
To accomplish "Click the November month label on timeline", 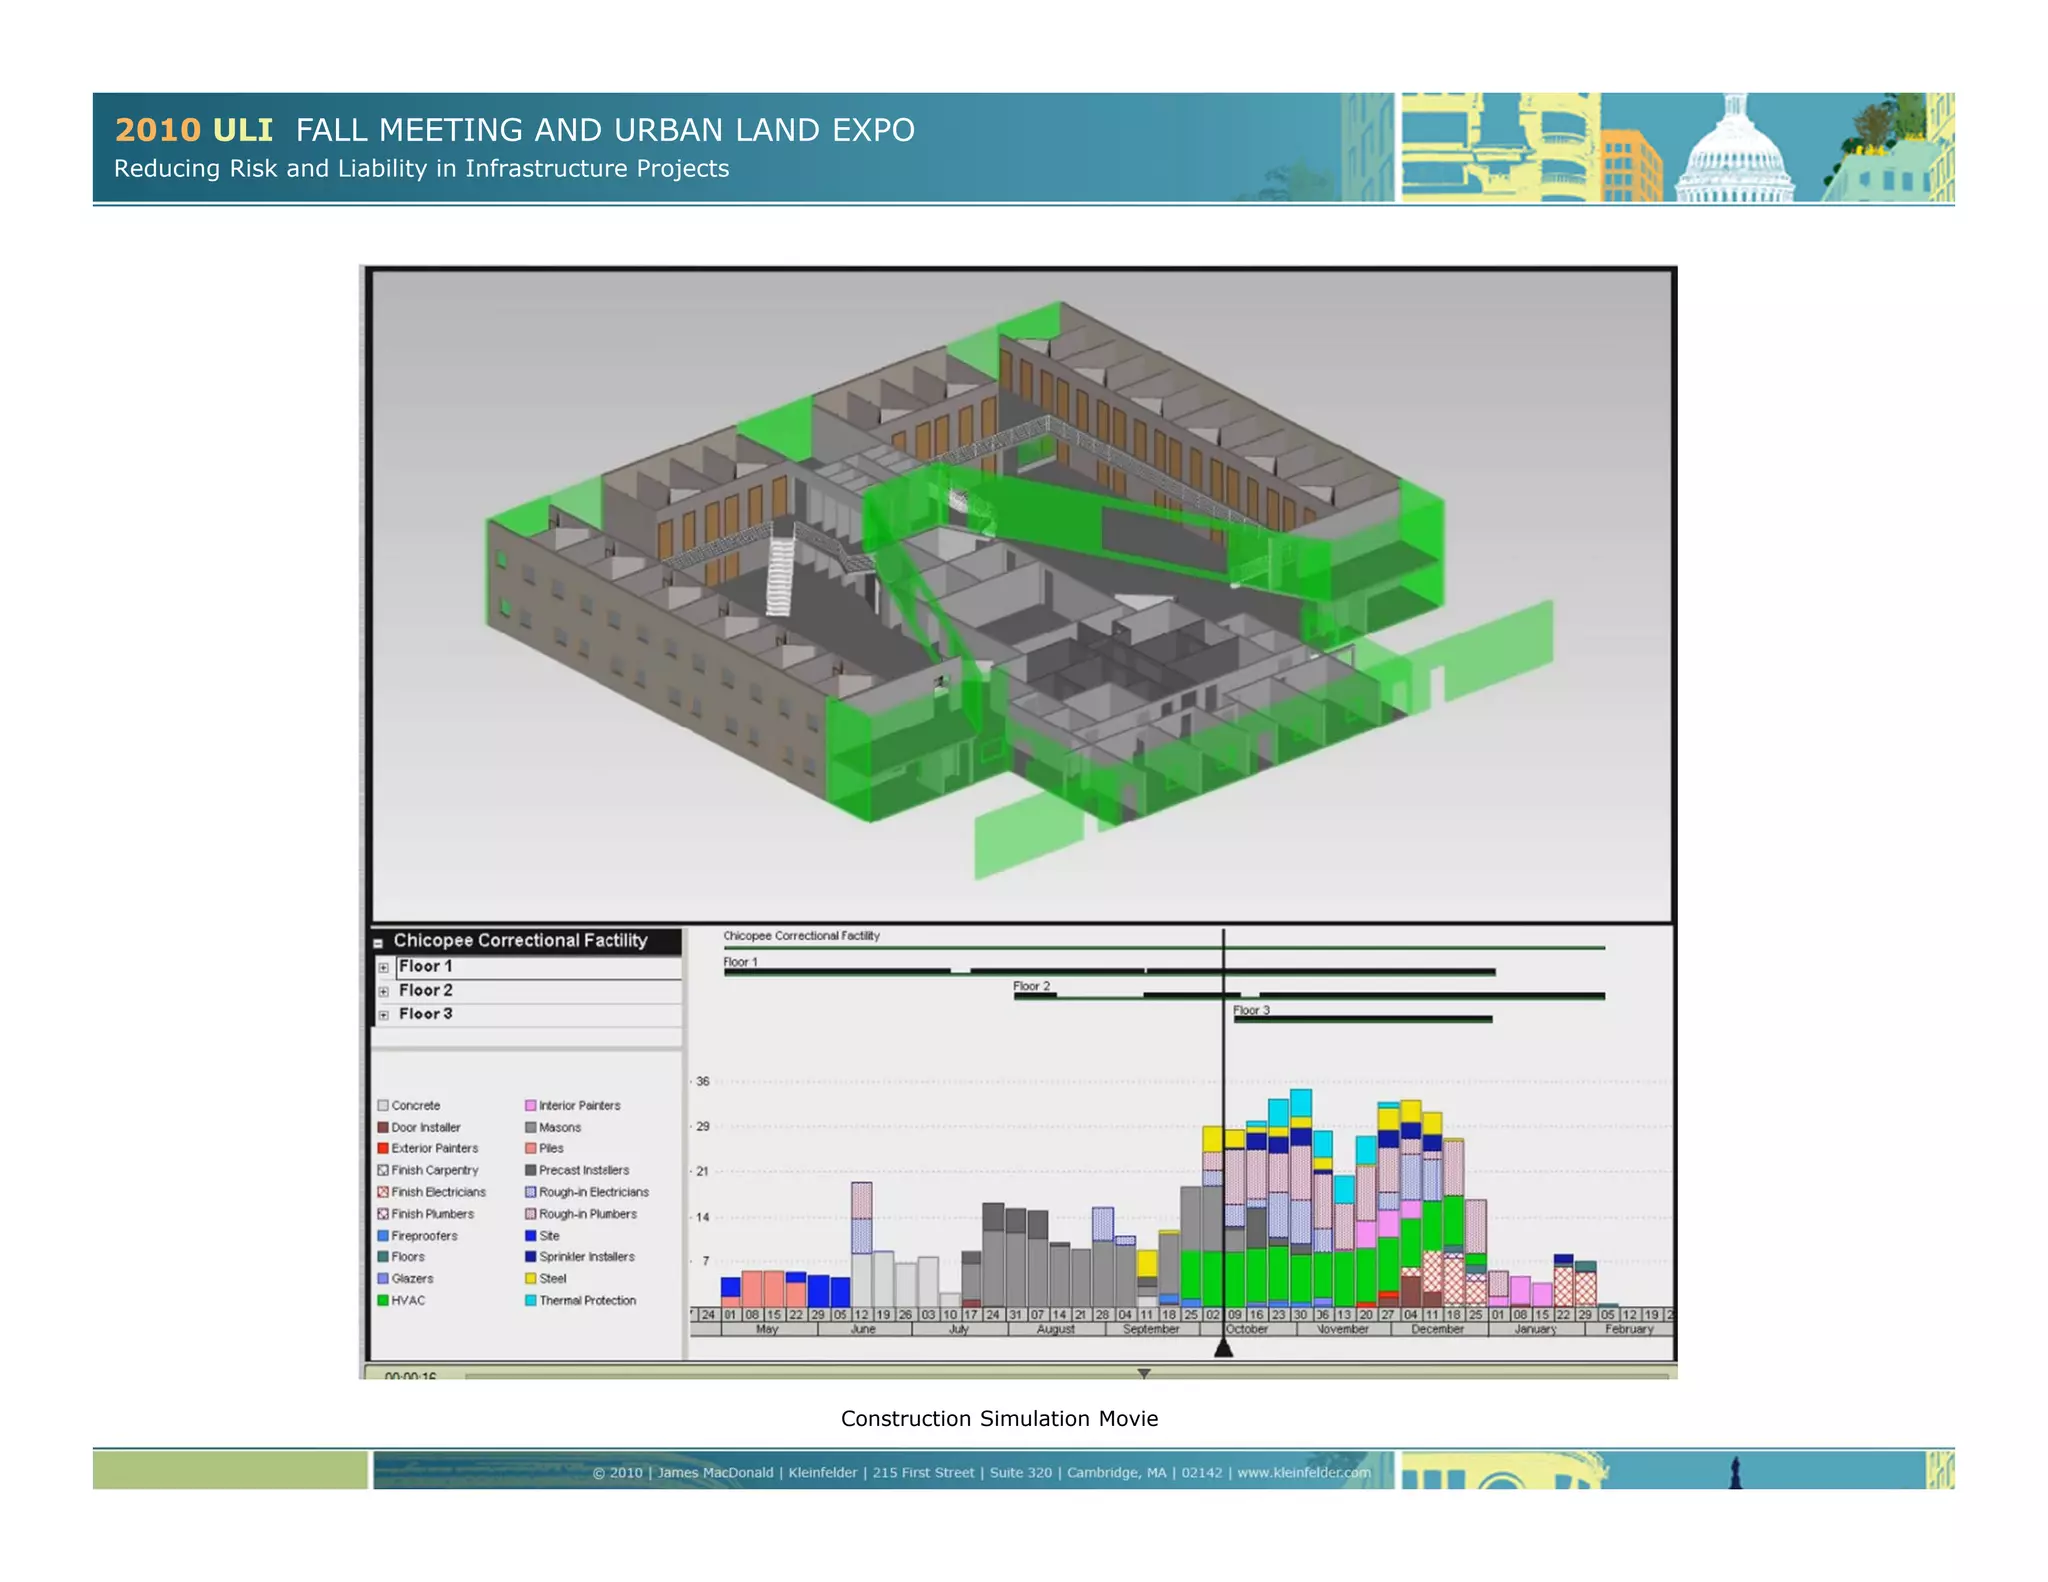I will click(1343, 1330).
